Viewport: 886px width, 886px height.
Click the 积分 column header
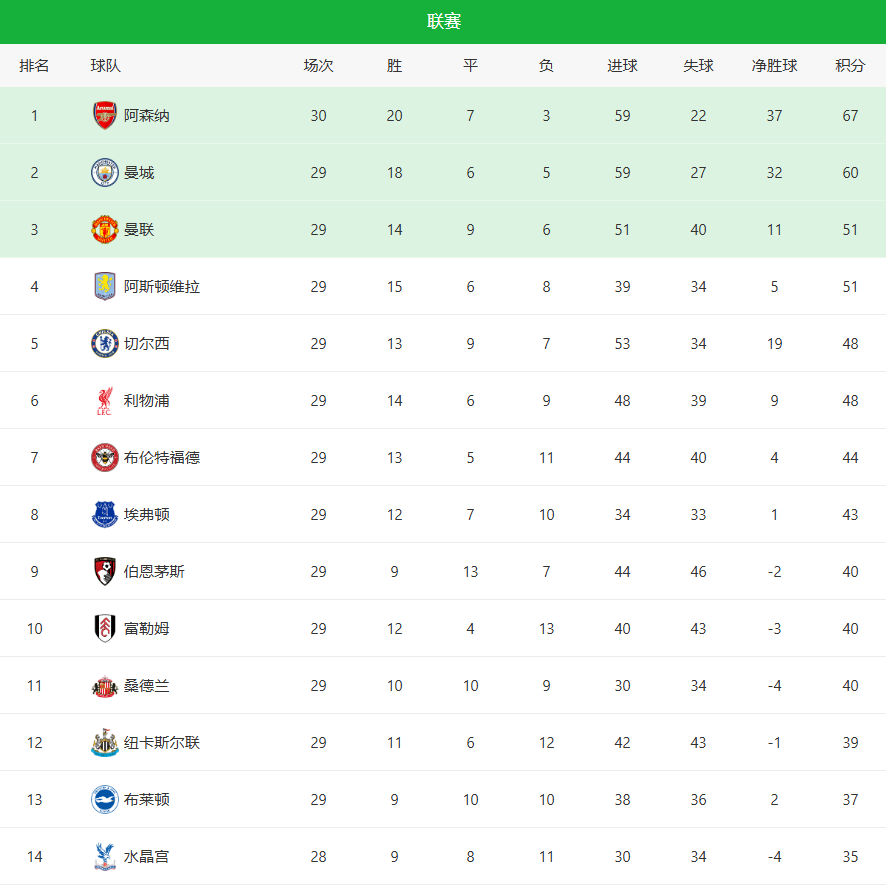(x=850, y=66)
